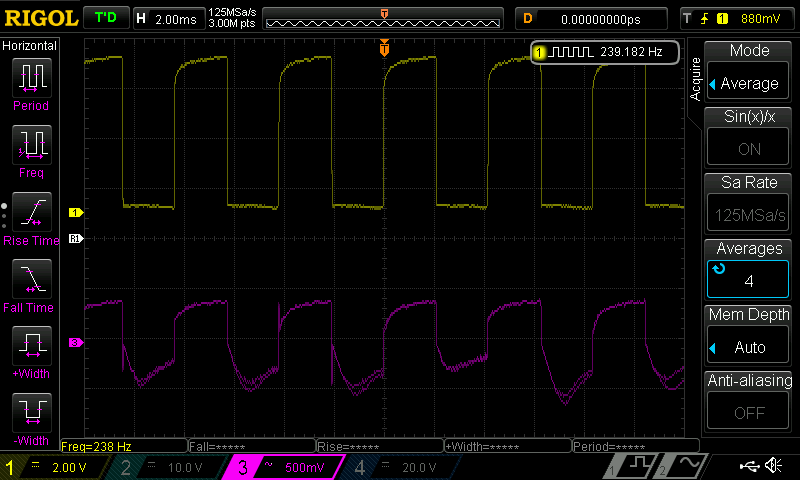800x480 pixels.
Task: Click the RIGOL logo
Action: [x=41, y=18]
